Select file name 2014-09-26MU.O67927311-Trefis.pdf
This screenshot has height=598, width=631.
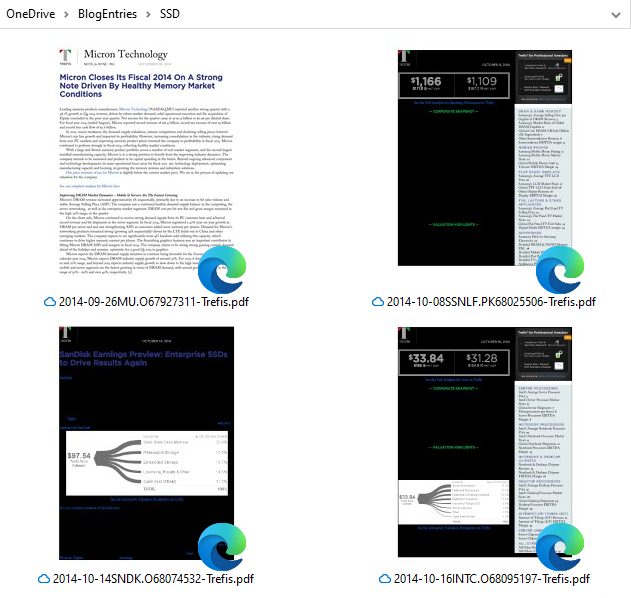coord(154,302)
